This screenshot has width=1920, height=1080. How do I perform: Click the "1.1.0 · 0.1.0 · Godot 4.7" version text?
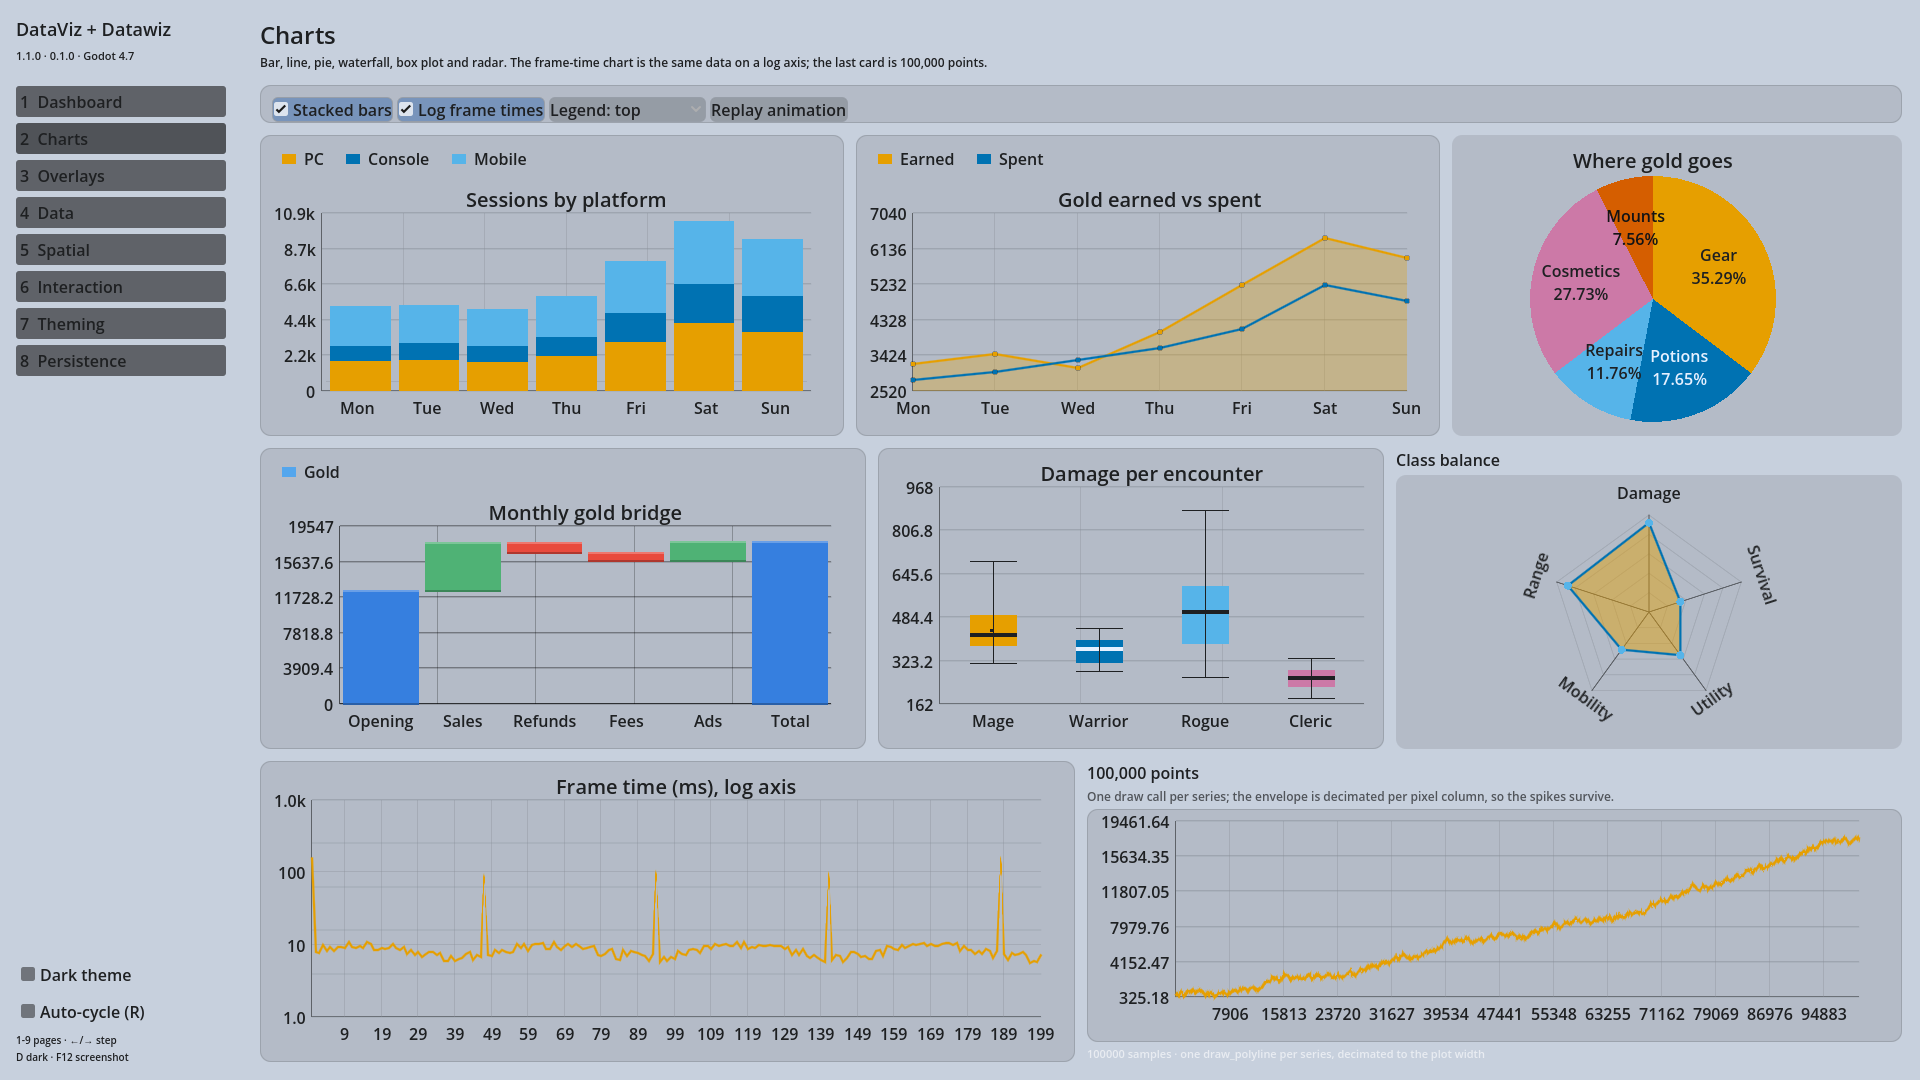click(75, 56)
